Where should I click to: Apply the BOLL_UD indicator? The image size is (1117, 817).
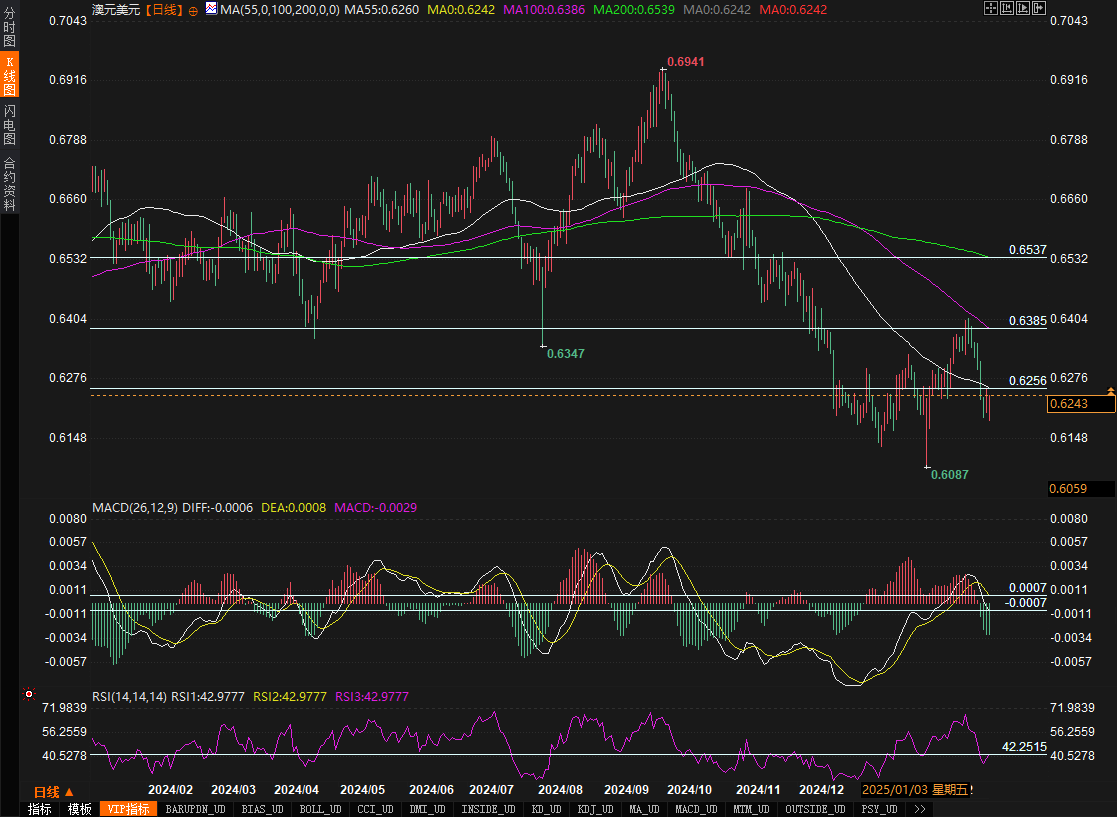(320, 809)
